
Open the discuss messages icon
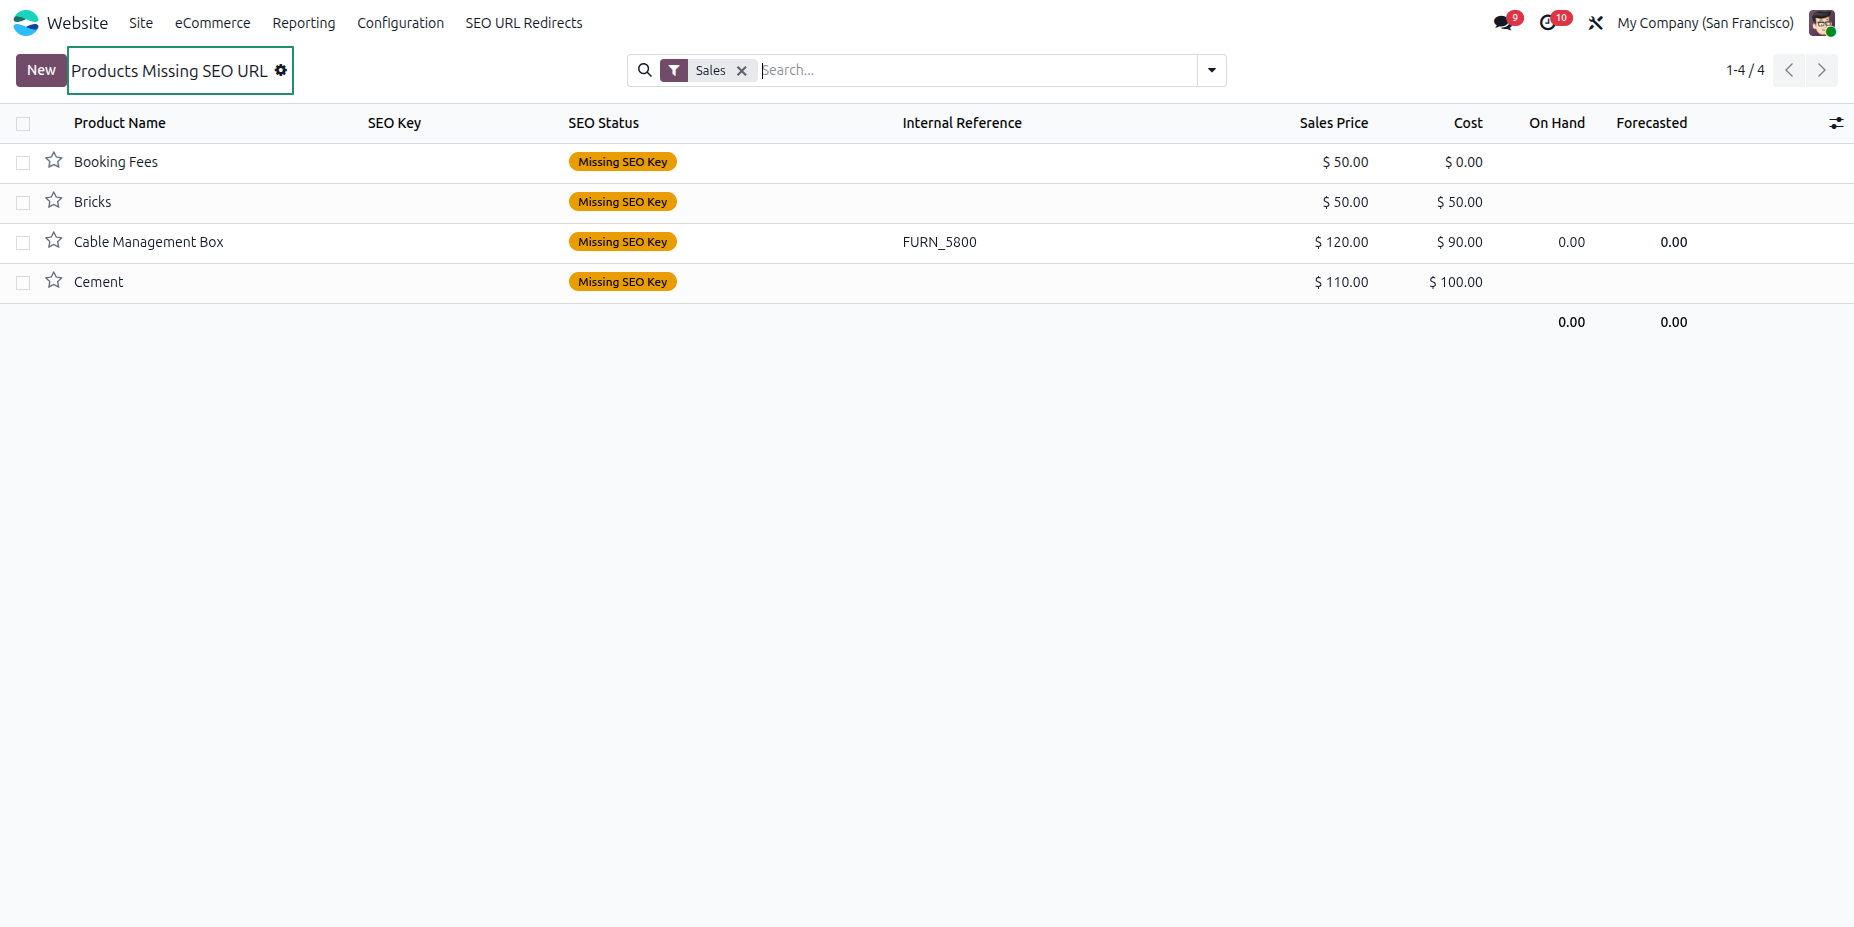pos(1503,23)
